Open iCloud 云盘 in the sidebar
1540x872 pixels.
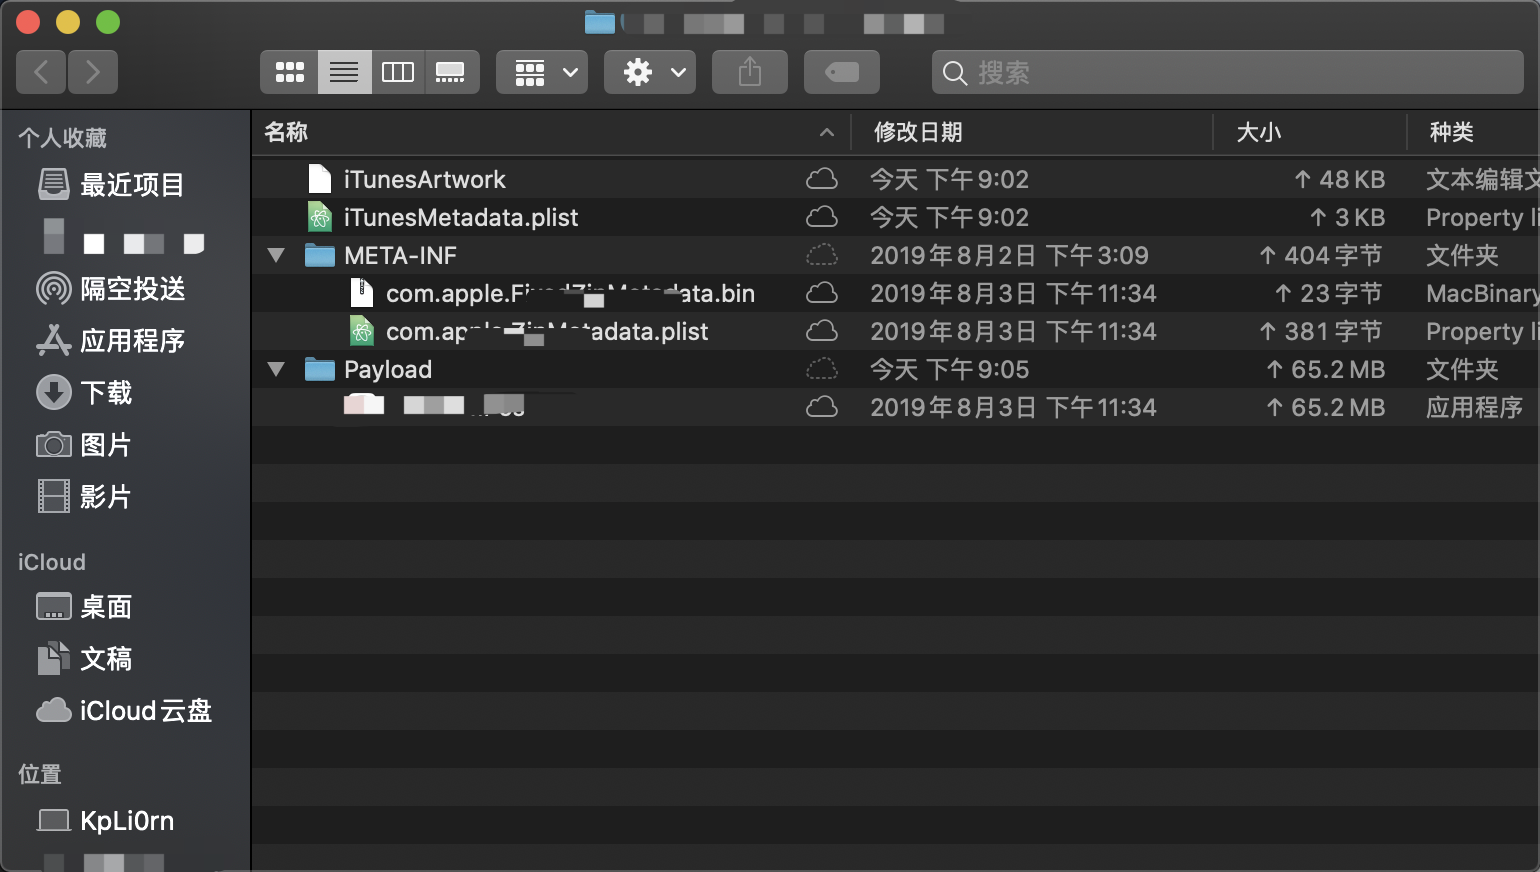pyautogui.click(x=125, y=711)
